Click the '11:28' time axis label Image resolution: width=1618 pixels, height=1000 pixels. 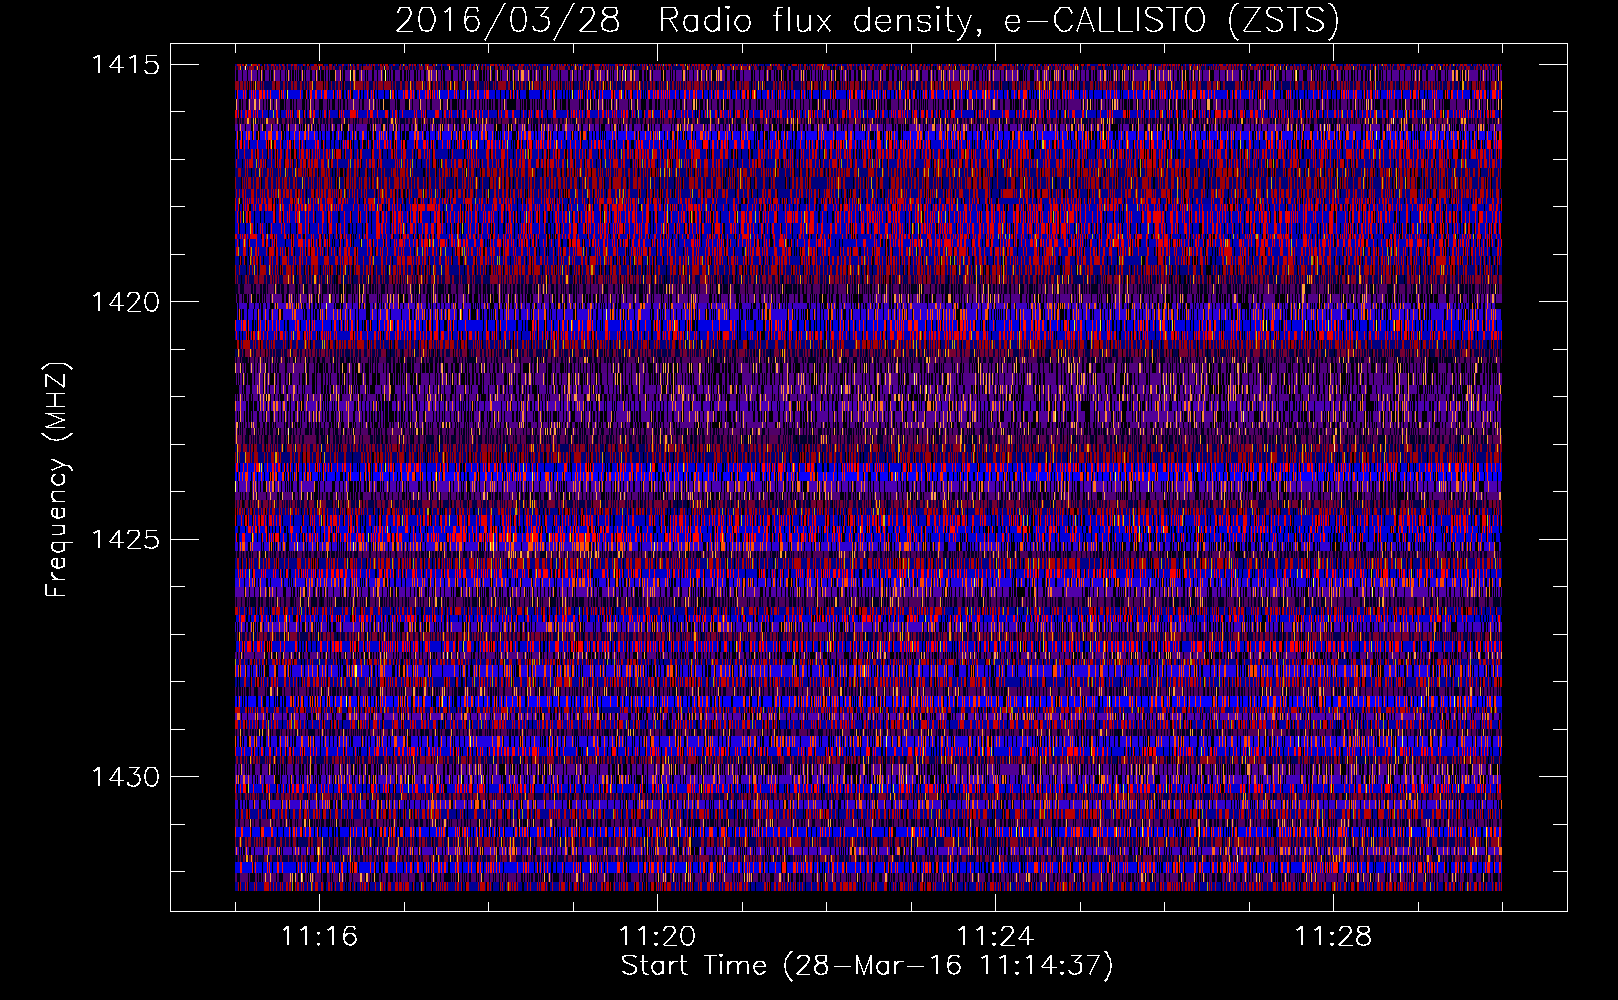pyautogui.click(x=1333, y=937)
